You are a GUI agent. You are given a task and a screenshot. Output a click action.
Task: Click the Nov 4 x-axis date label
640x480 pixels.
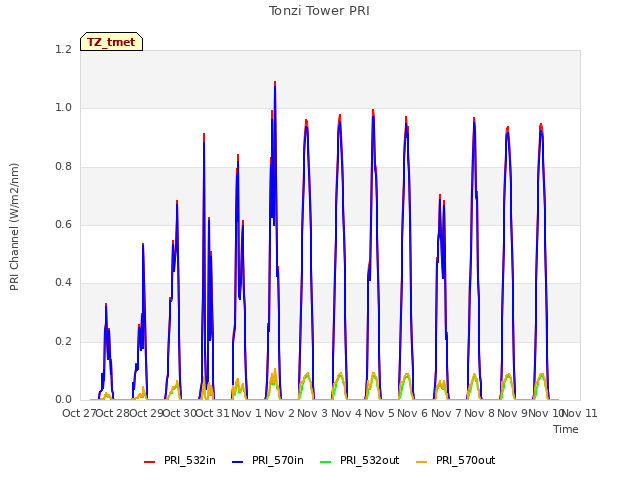[x=346, y=413]
